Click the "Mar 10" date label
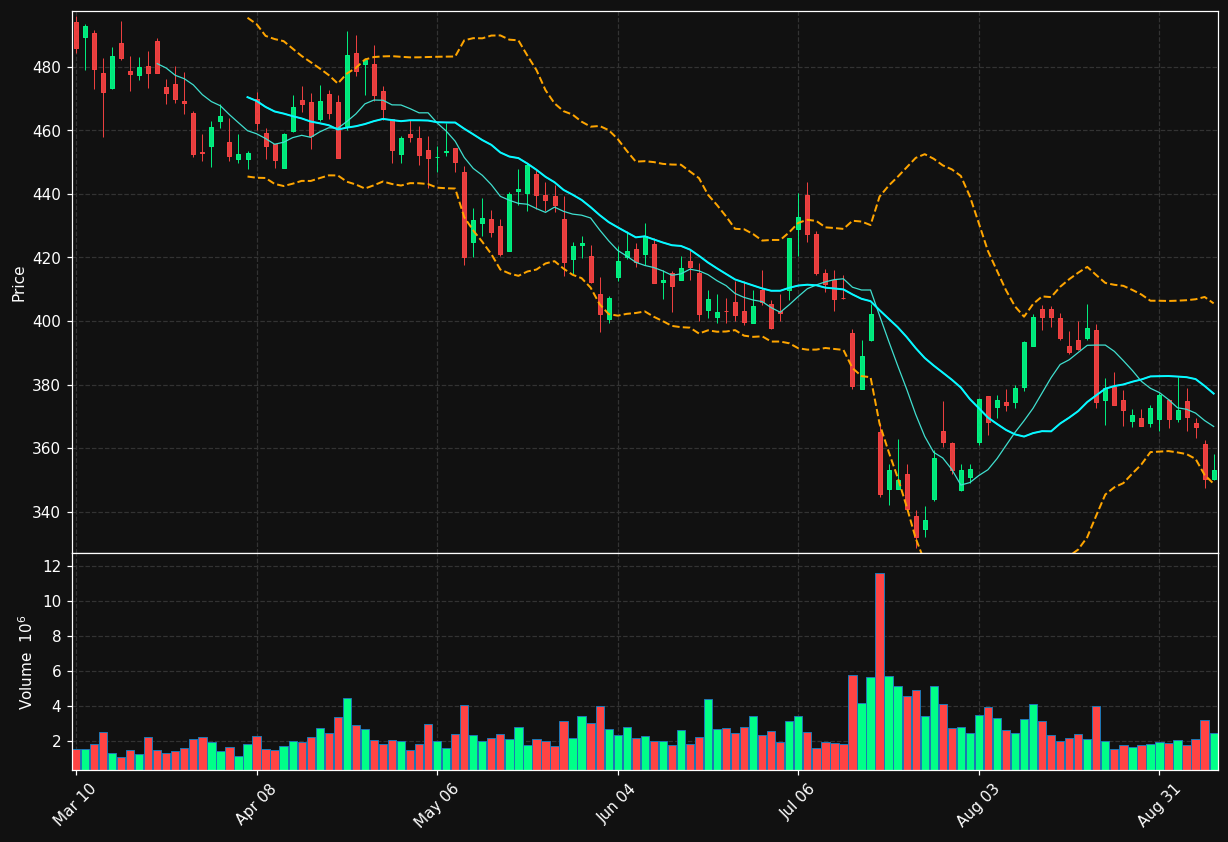Viewport: 1228px width, 842px height. tap(75, 805)
